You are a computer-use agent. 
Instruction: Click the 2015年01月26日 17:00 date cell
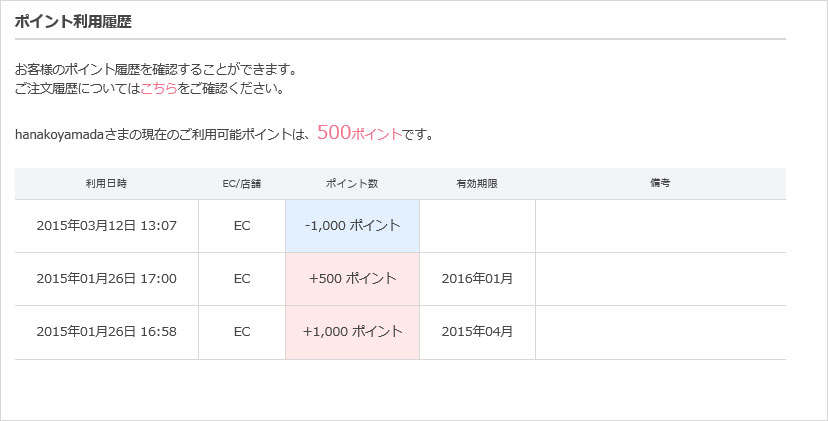107,279
